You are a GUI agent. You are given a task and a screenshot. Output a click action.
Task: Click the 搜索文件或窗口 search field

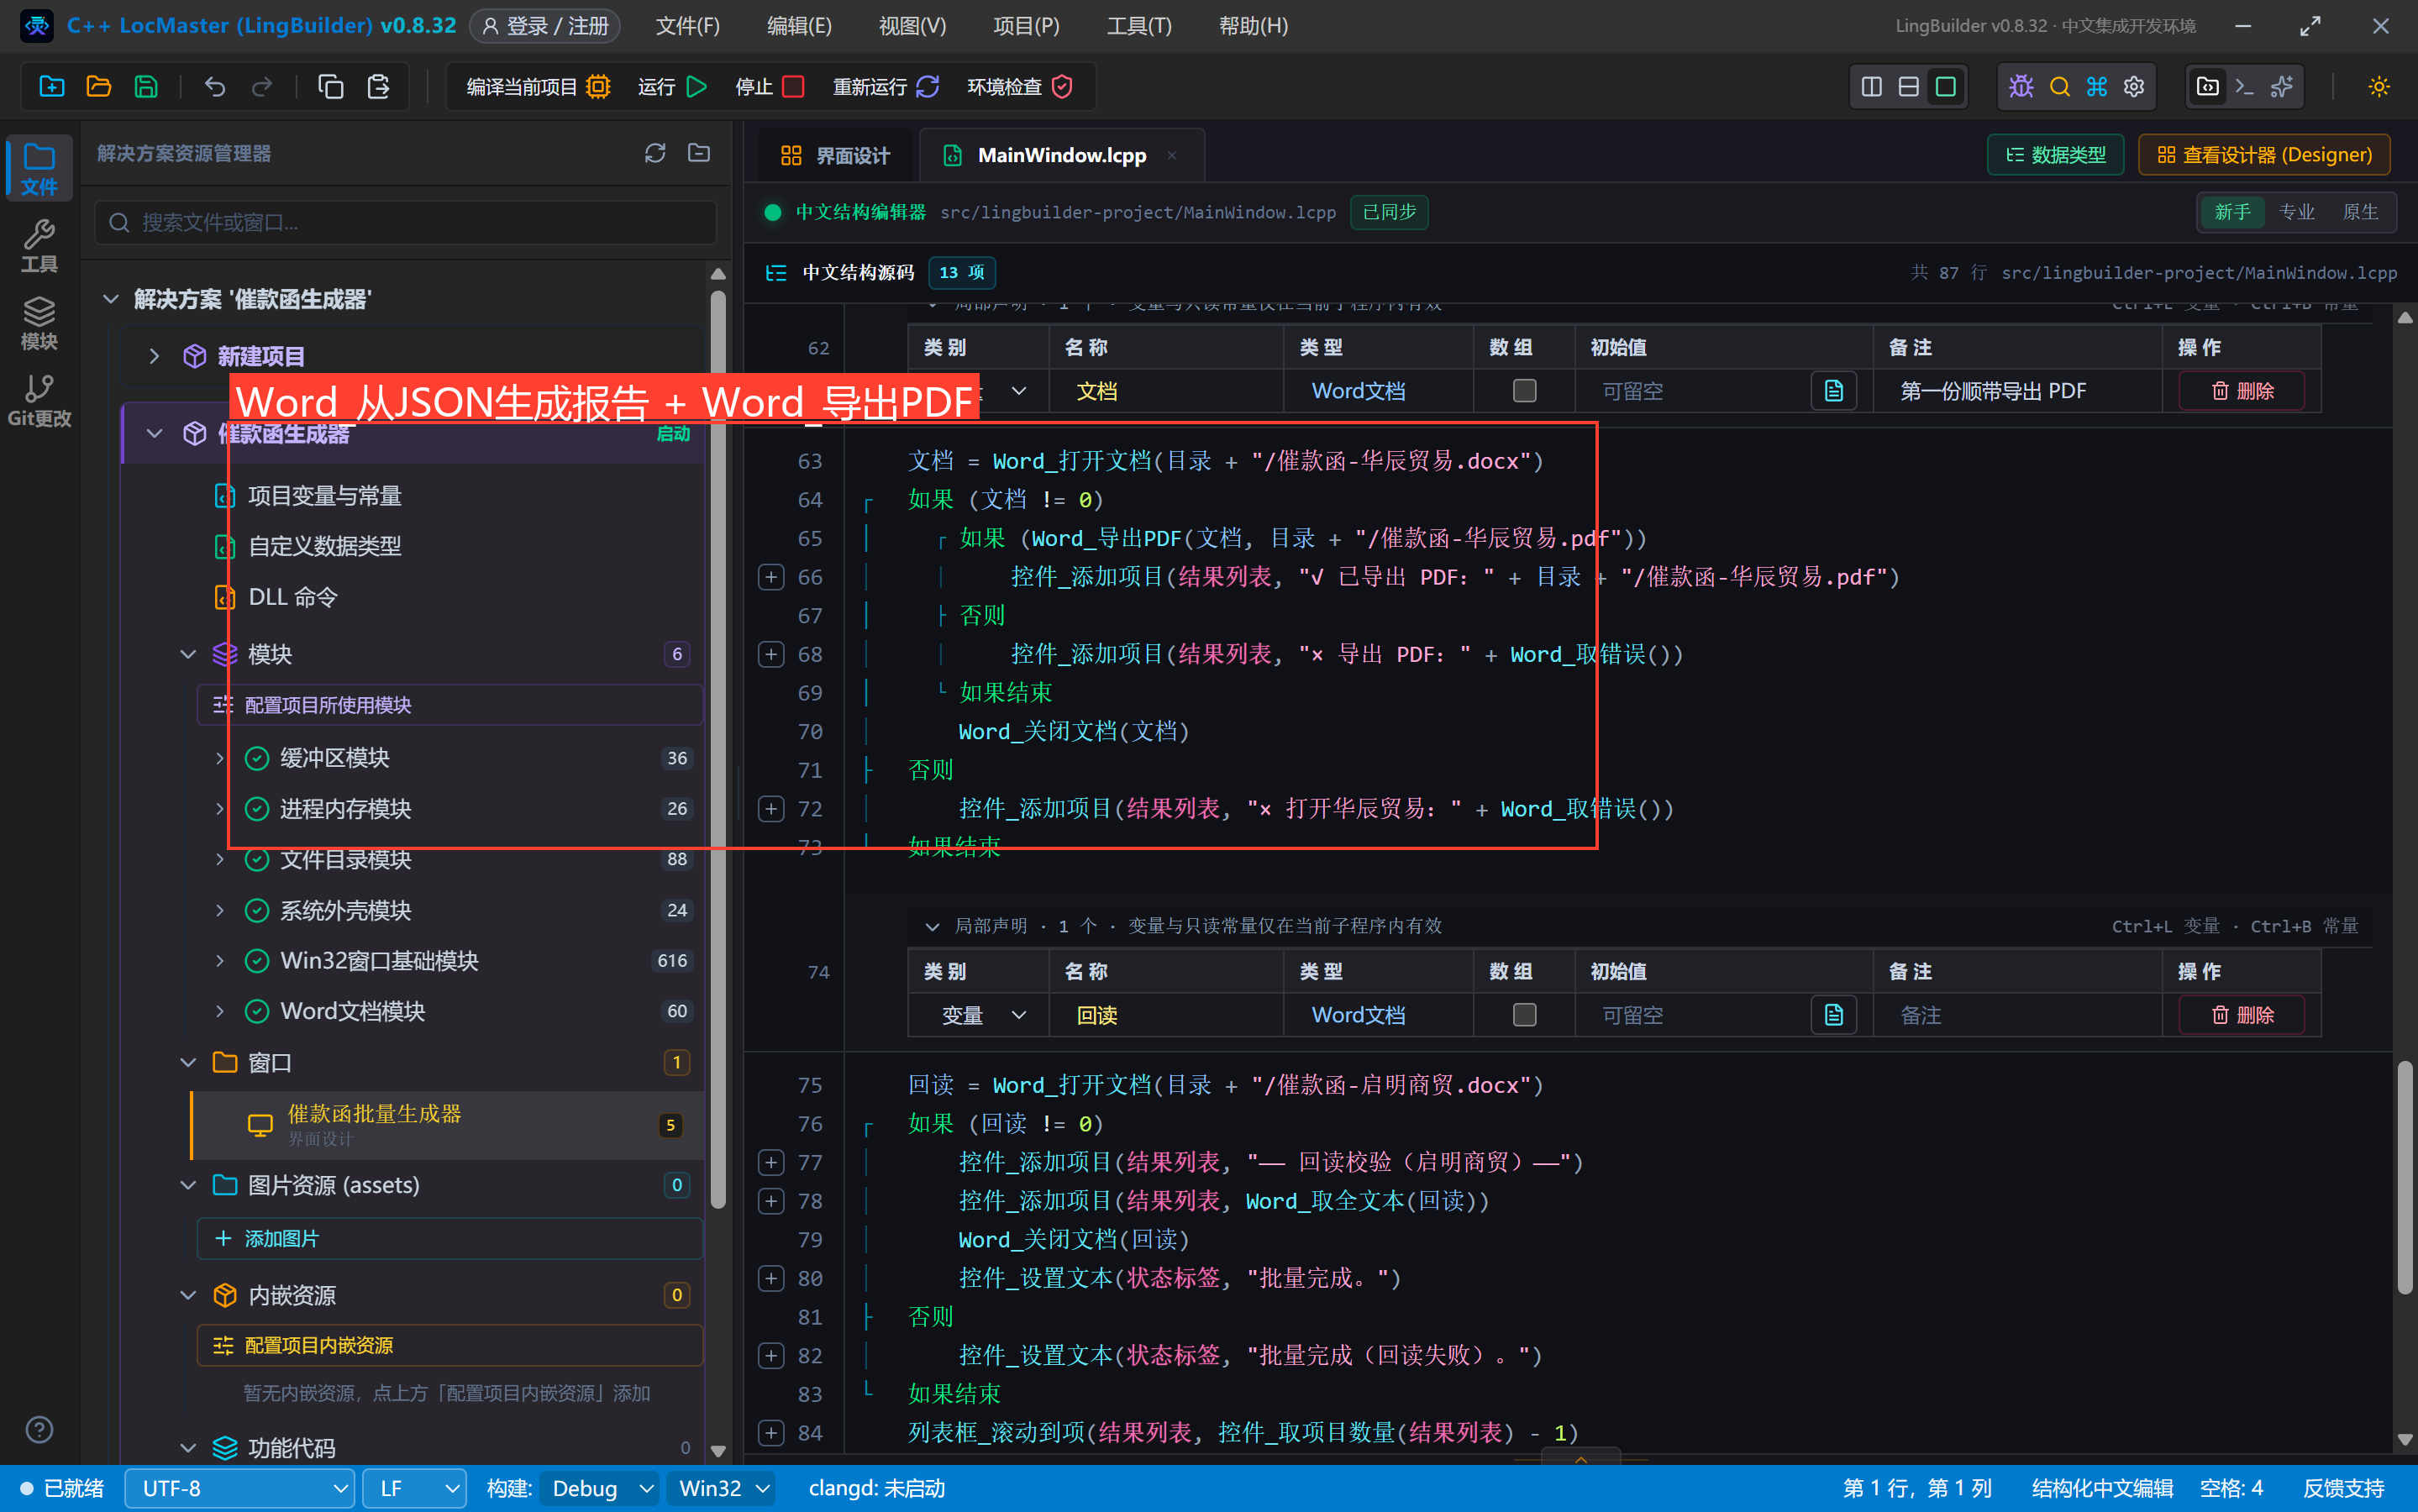[406, 222]
